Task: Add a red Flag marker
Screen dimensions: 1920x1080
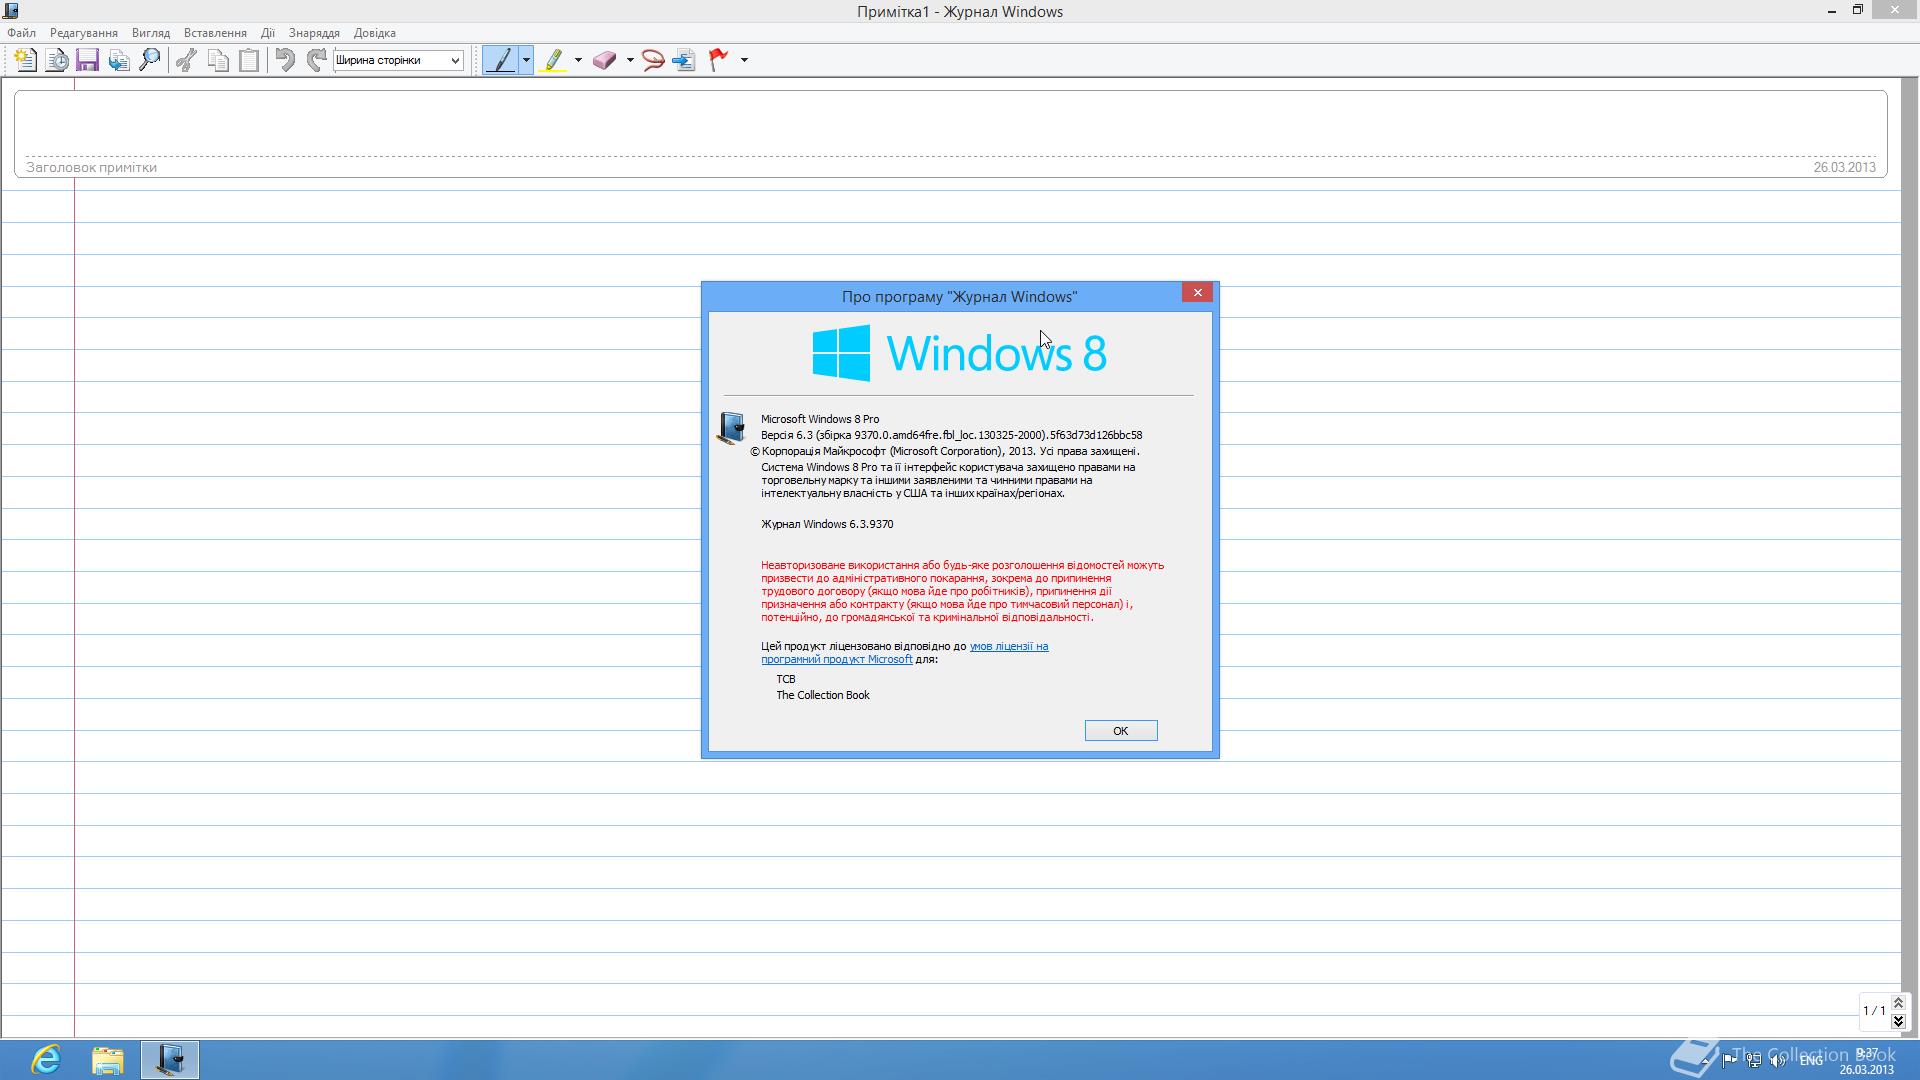Action: click(x=718, y=60)
